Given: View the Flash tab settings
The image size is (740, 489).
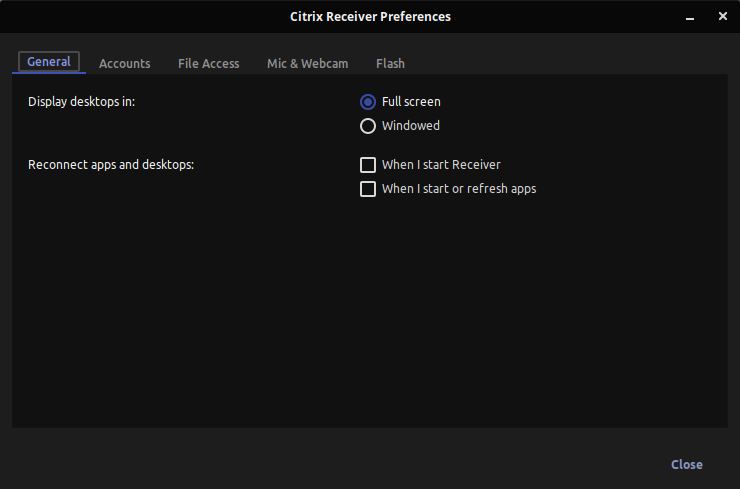Looking at the screenshot, I should coord(390,63).
